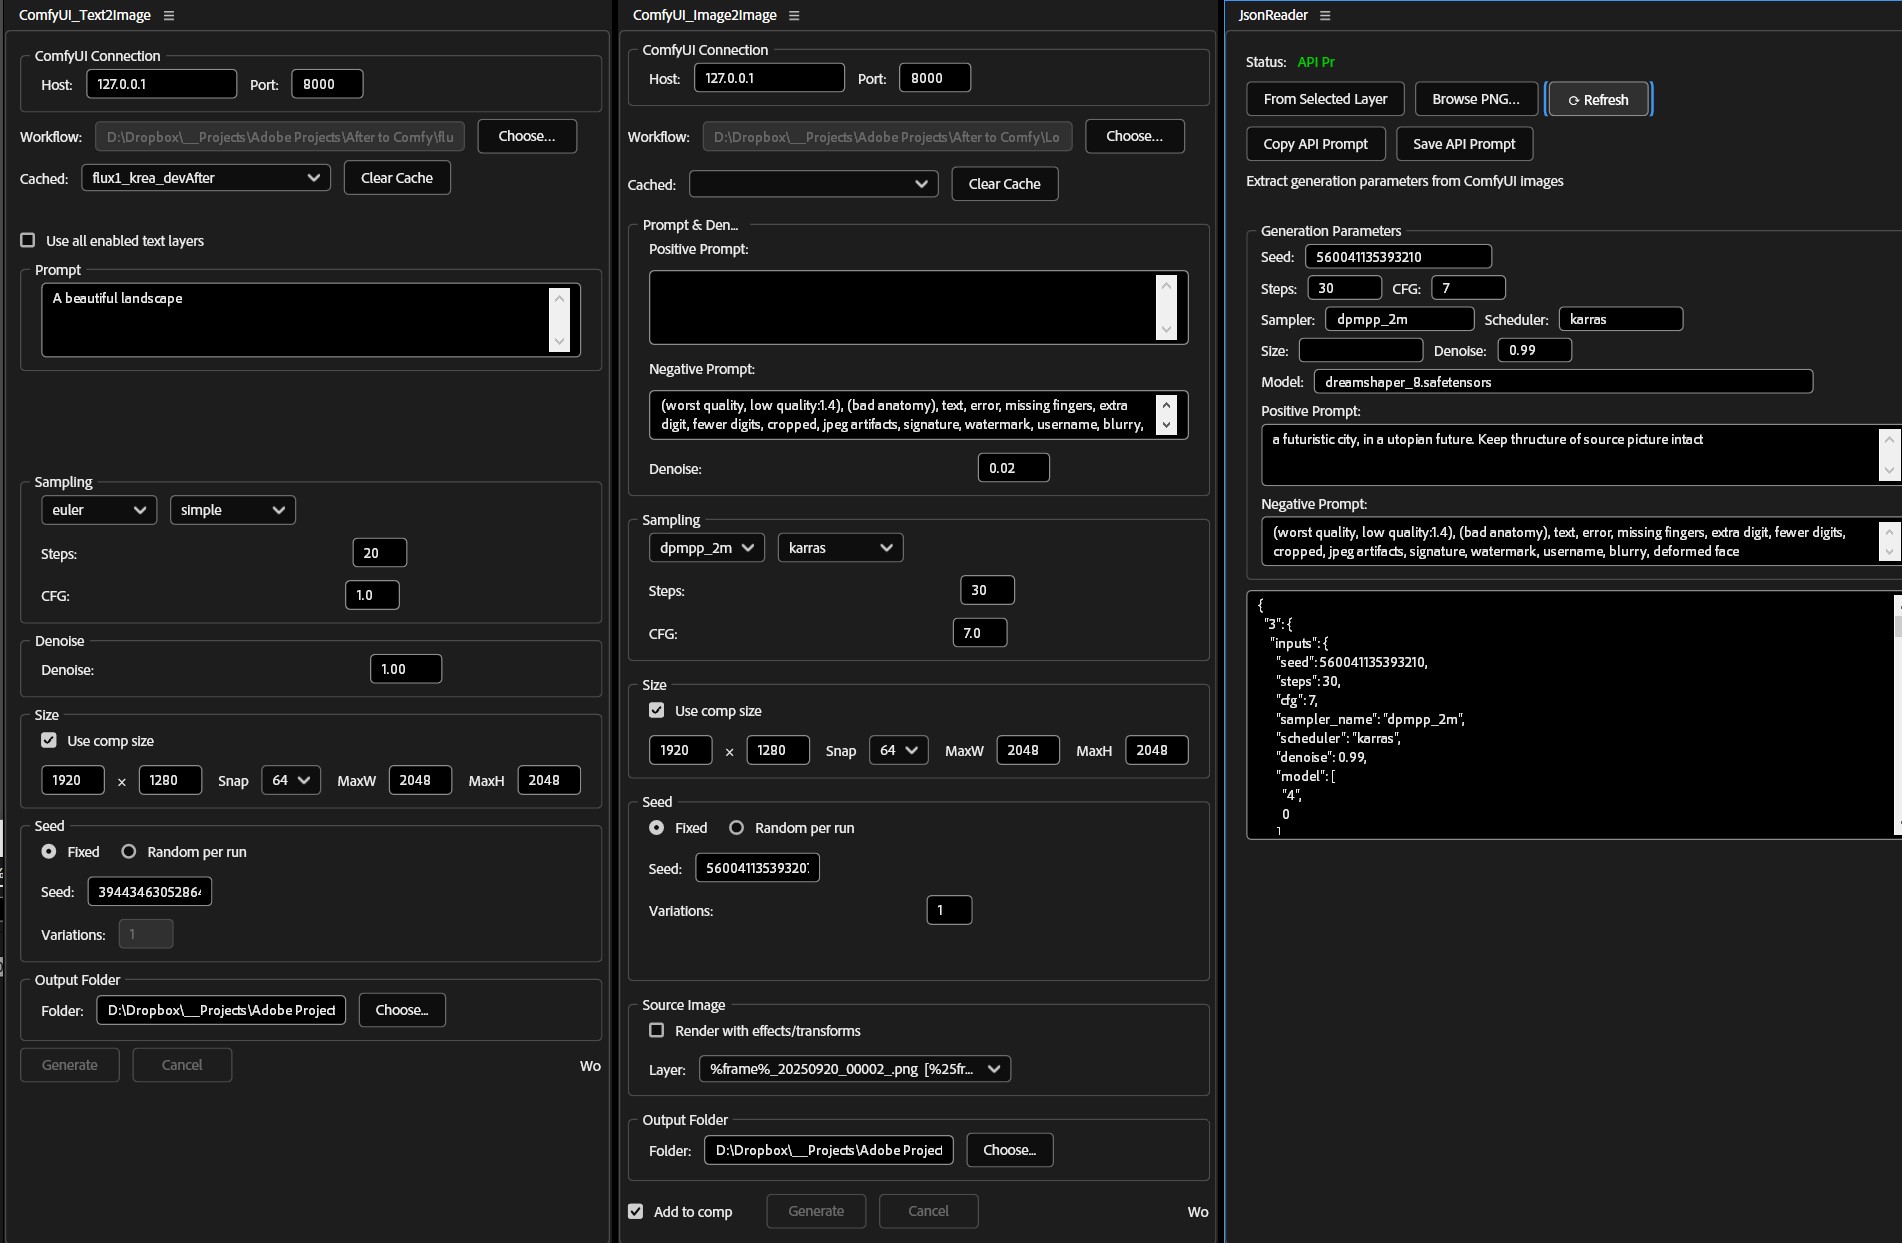Toggle the Add to comp checkbox
Image resolution: width=1902 pixels, height=1243 pixels.
pos(635,1210)
